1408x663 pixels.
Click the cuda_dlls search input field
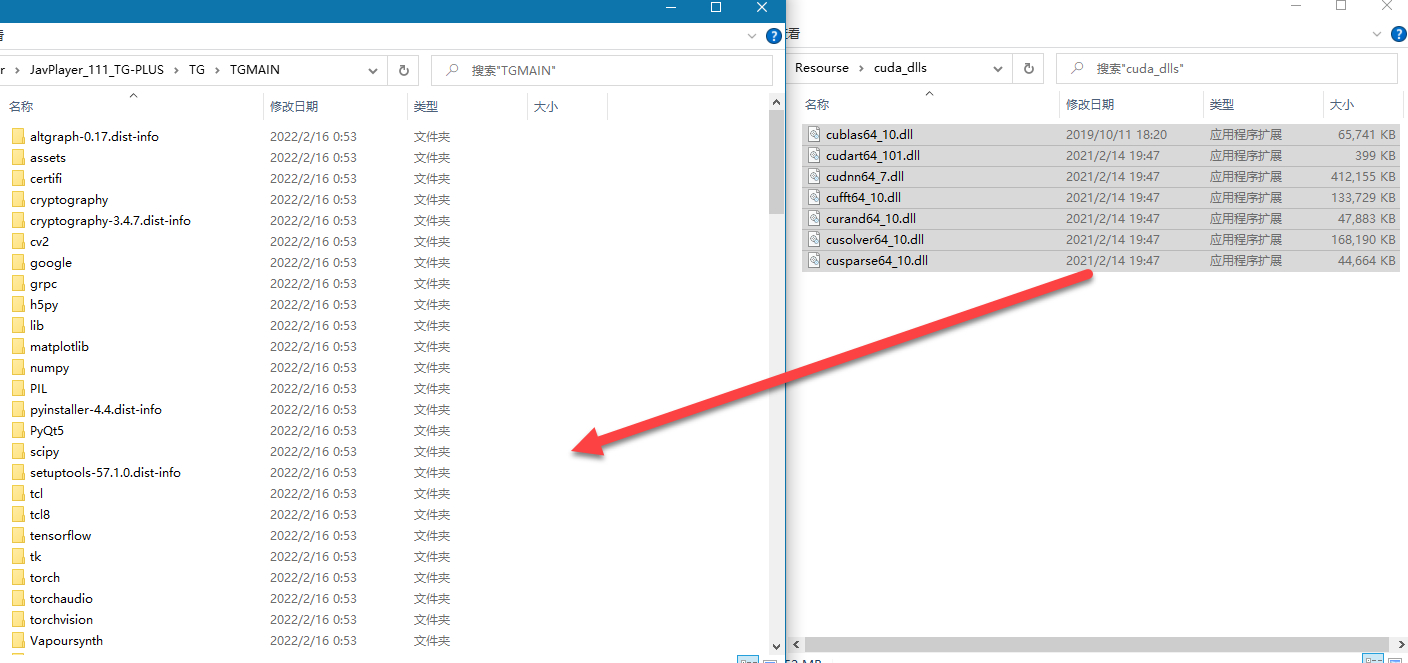(1227, 68)
